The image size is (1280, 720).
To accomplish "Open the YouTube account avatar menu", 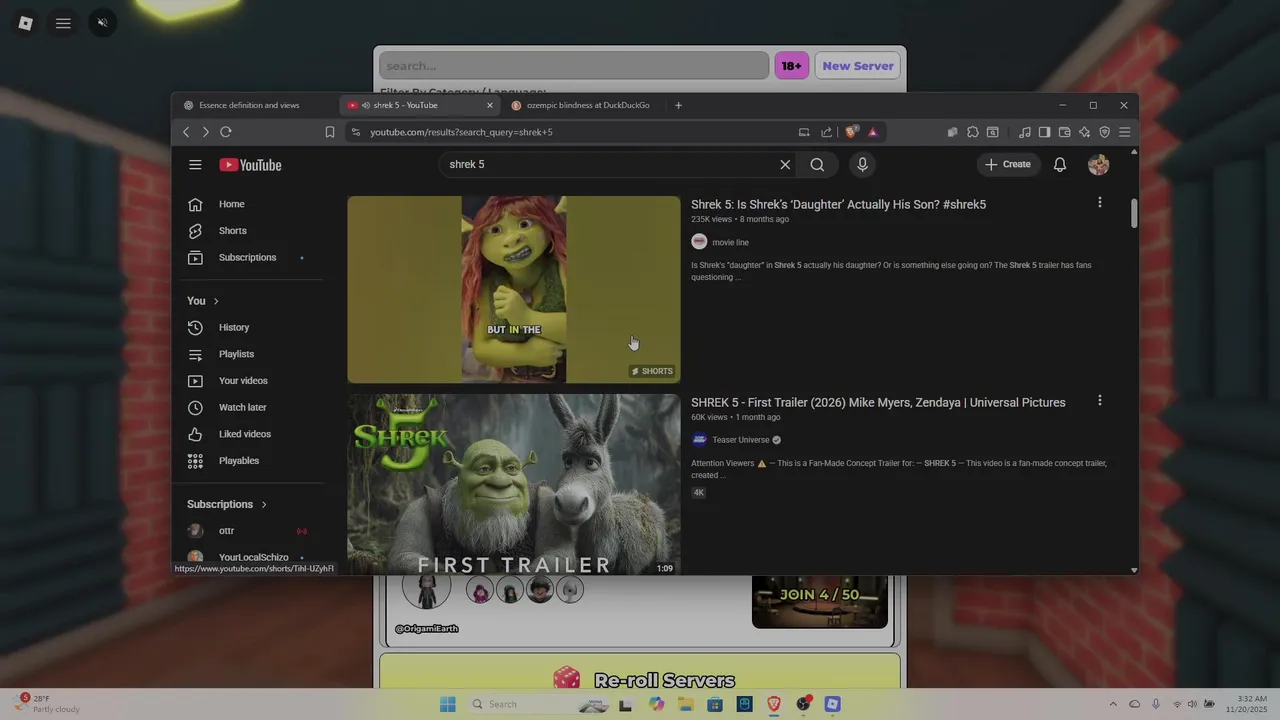I will click(1098, 165).
